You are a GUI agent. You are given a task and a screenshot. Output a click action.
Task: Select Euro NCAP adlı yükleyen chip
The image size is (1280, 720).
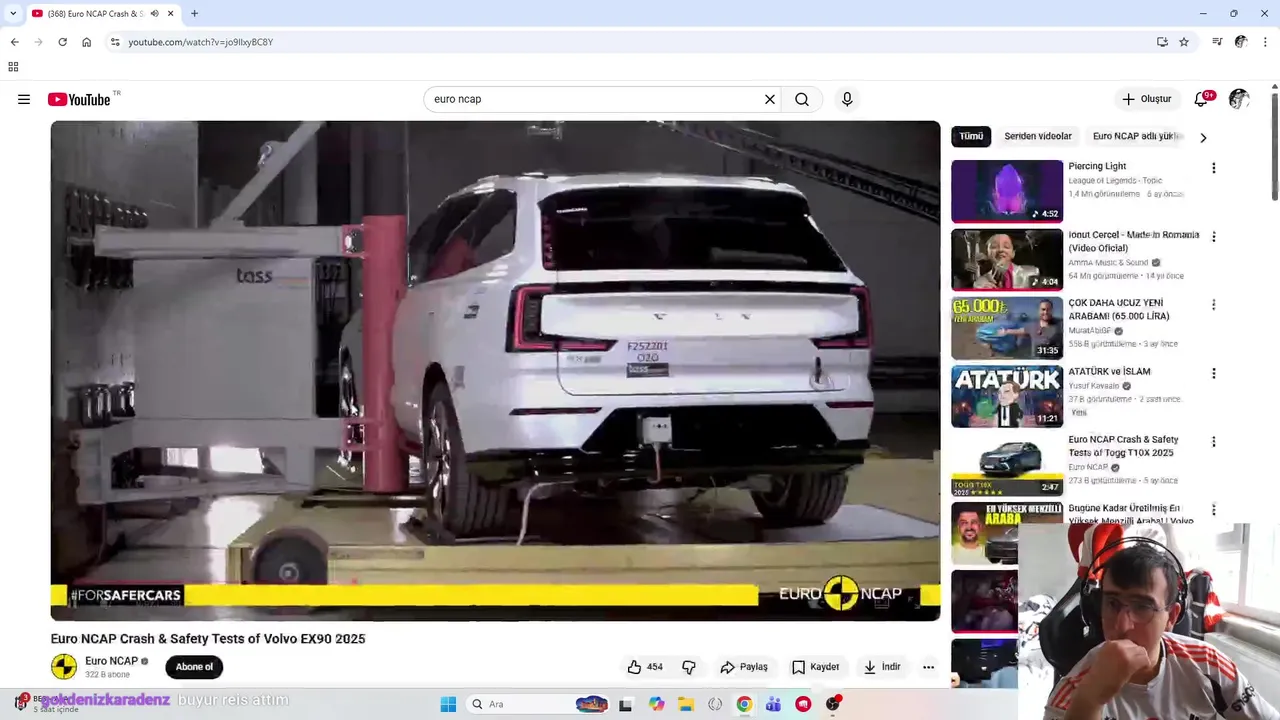coord(1138,136)
